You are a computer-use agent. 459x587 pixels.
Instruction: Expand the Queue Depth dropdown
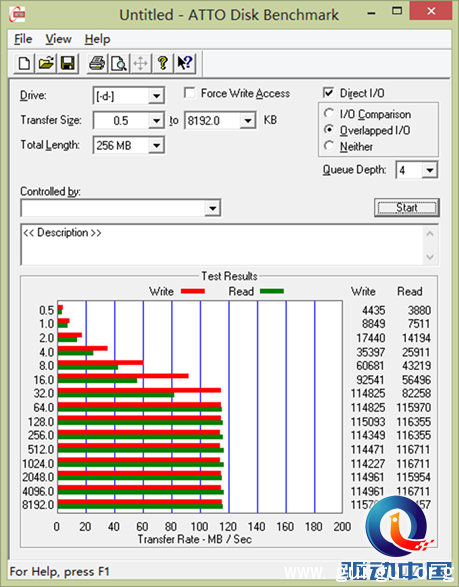pos(430,170)
